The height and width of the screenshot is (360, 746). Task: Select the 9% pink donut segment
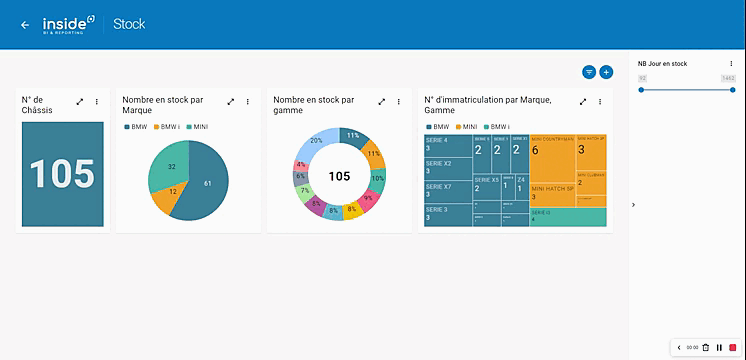pos(368,198)
